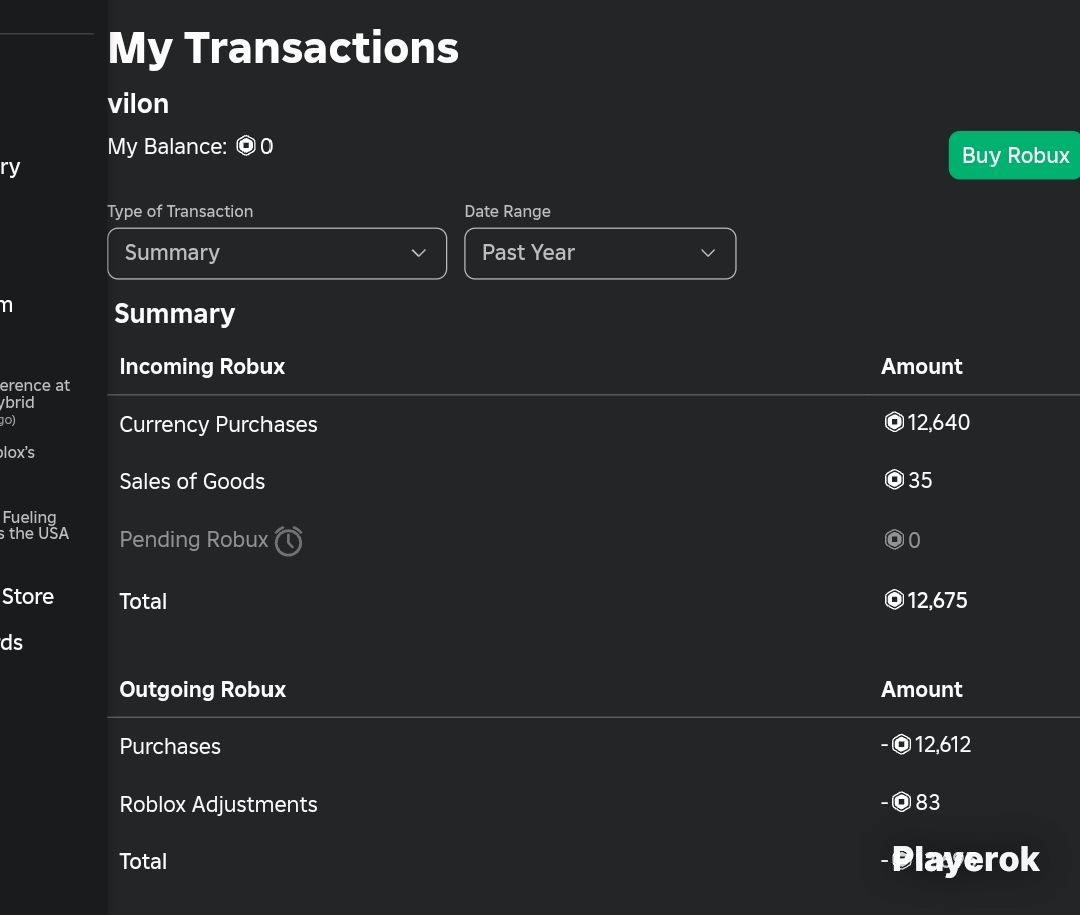Screen dimensions: 1080x915
Task: Click the Fueling the USA sidebar link
Action: coord(34,525)
